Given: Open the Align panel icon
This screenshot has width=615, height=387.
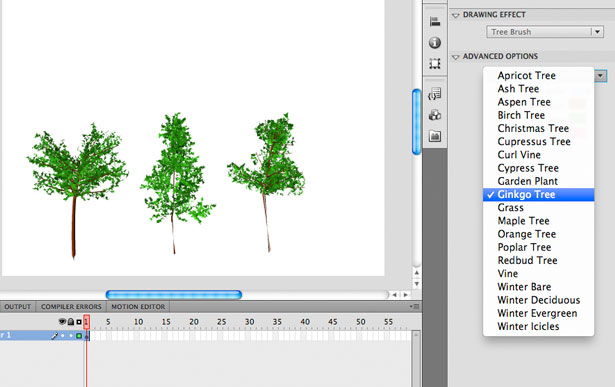Looking at the screenshot, I should (435, 22).
